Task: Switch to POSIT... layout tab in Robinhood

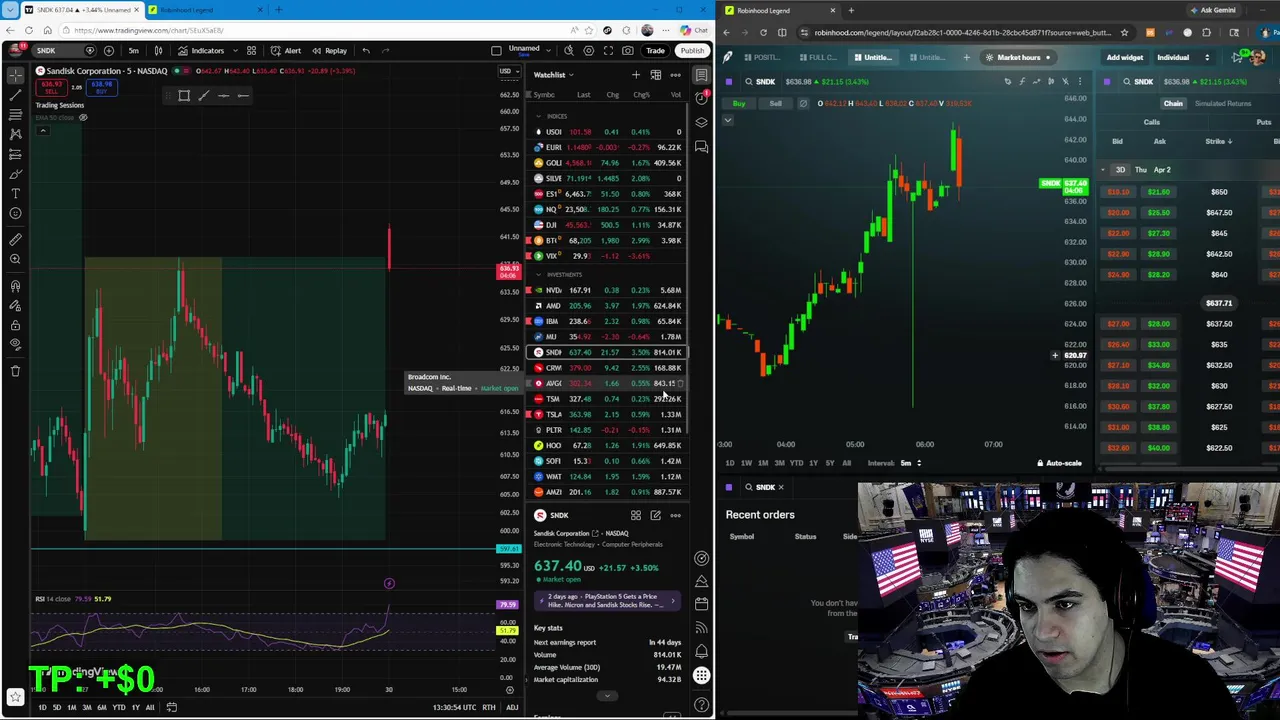Action: (763, 57)
